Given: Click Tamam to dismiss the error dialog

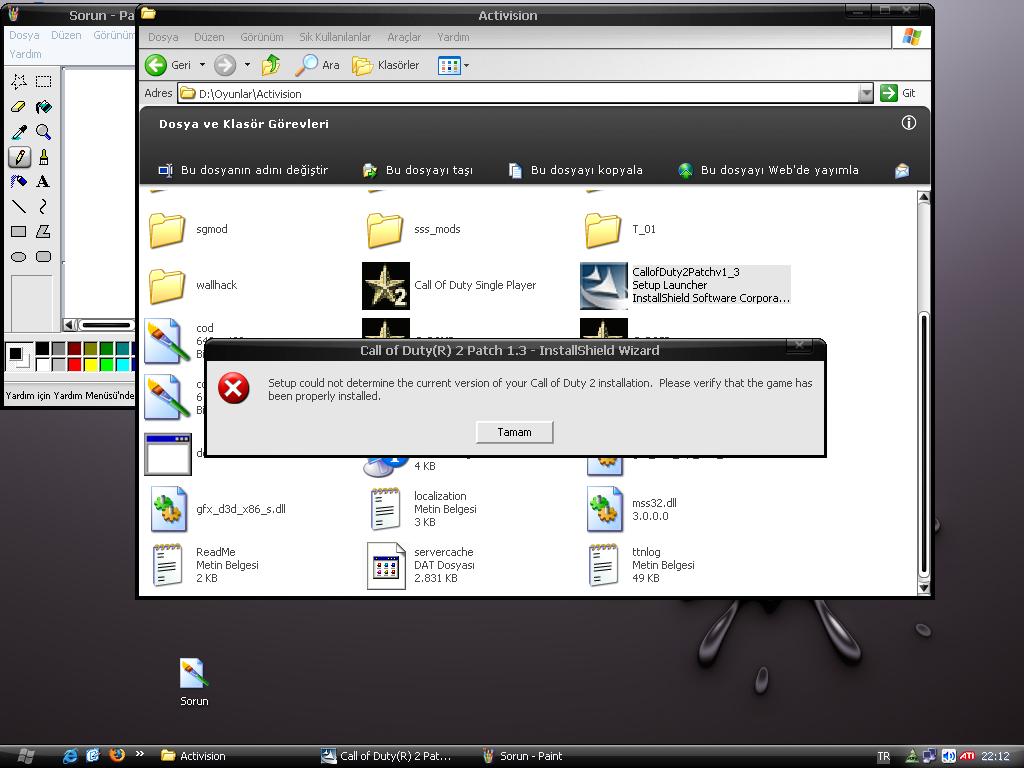Looking at the screenshot, I should 515,432.
